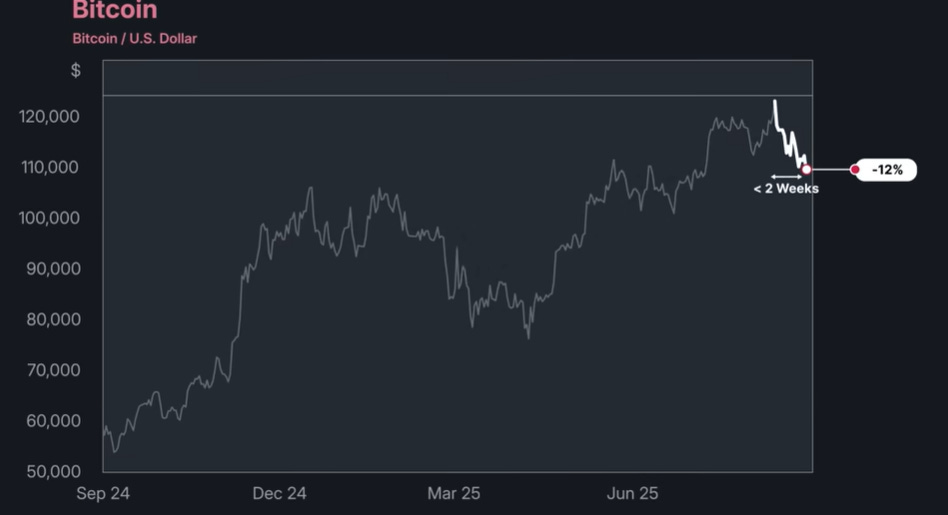The height and width of the screenshot is (515, 948).
Task: Click the 100,000 y-axis label
Action: (49, 218)
